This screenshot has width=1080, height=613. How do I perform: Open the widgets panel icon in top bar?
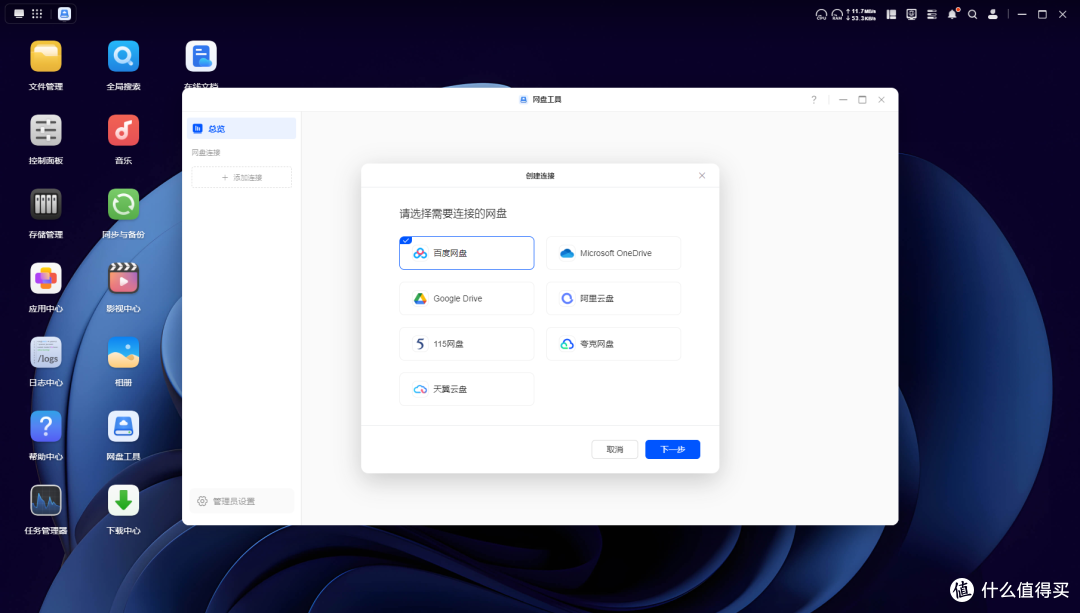pyautogui.click(x=891, y=14)
